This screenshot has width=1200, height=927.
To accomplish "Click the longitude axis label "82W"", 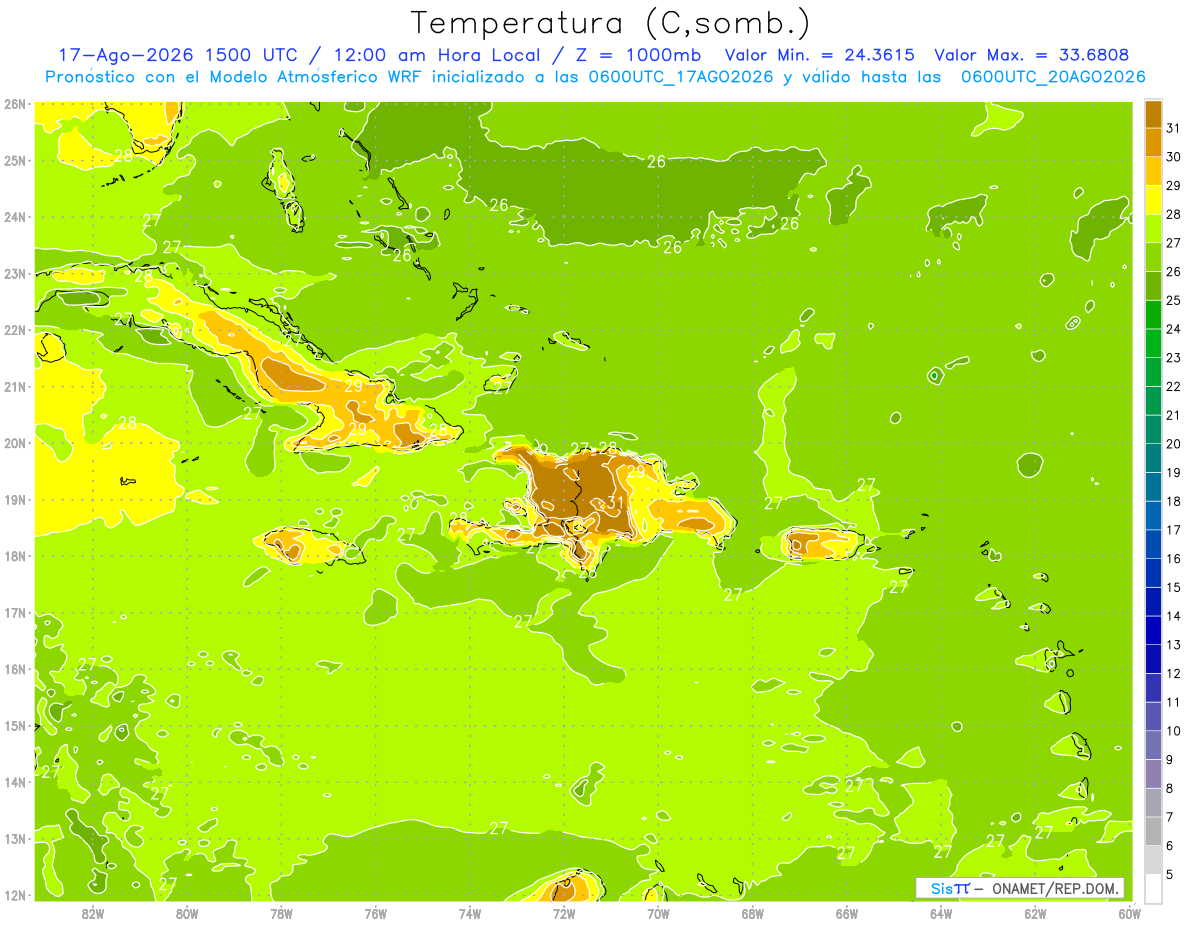I will tap(93, 913).
